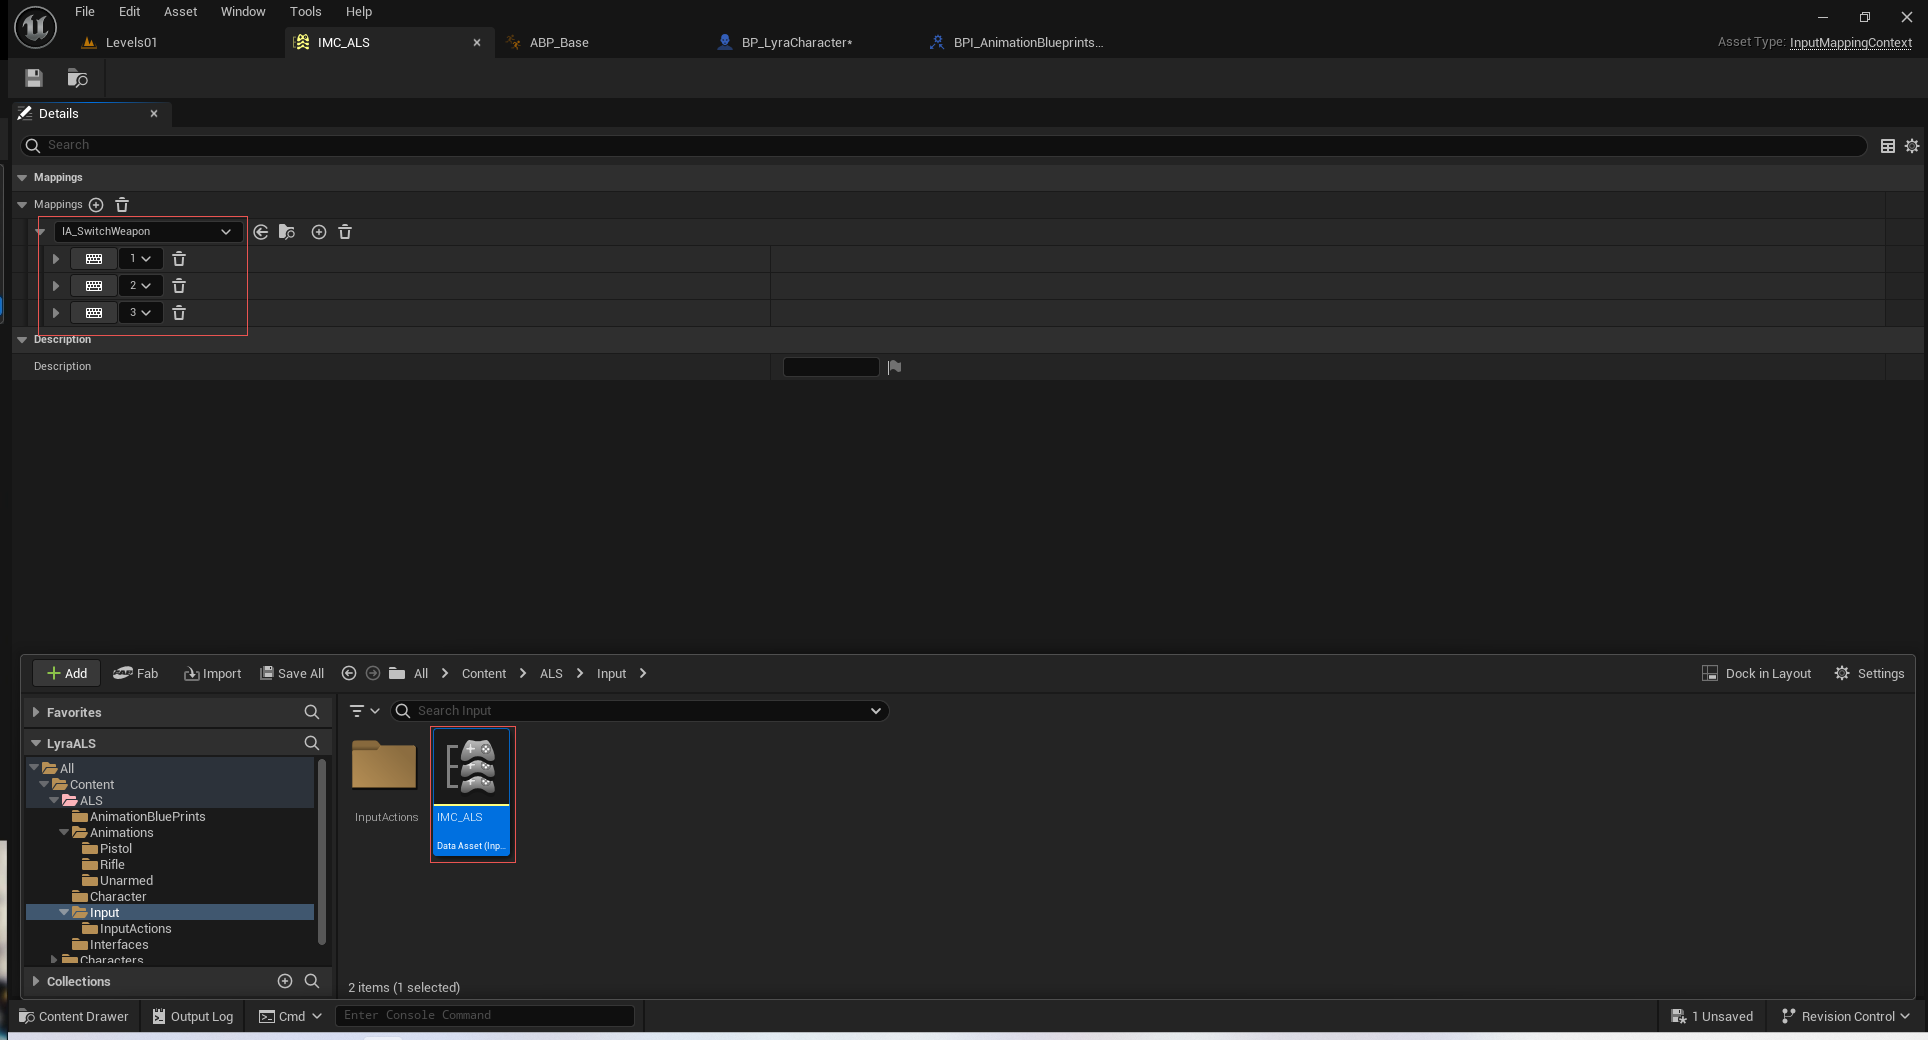Open Revision Control menu in status bar

(1846, 1016)
